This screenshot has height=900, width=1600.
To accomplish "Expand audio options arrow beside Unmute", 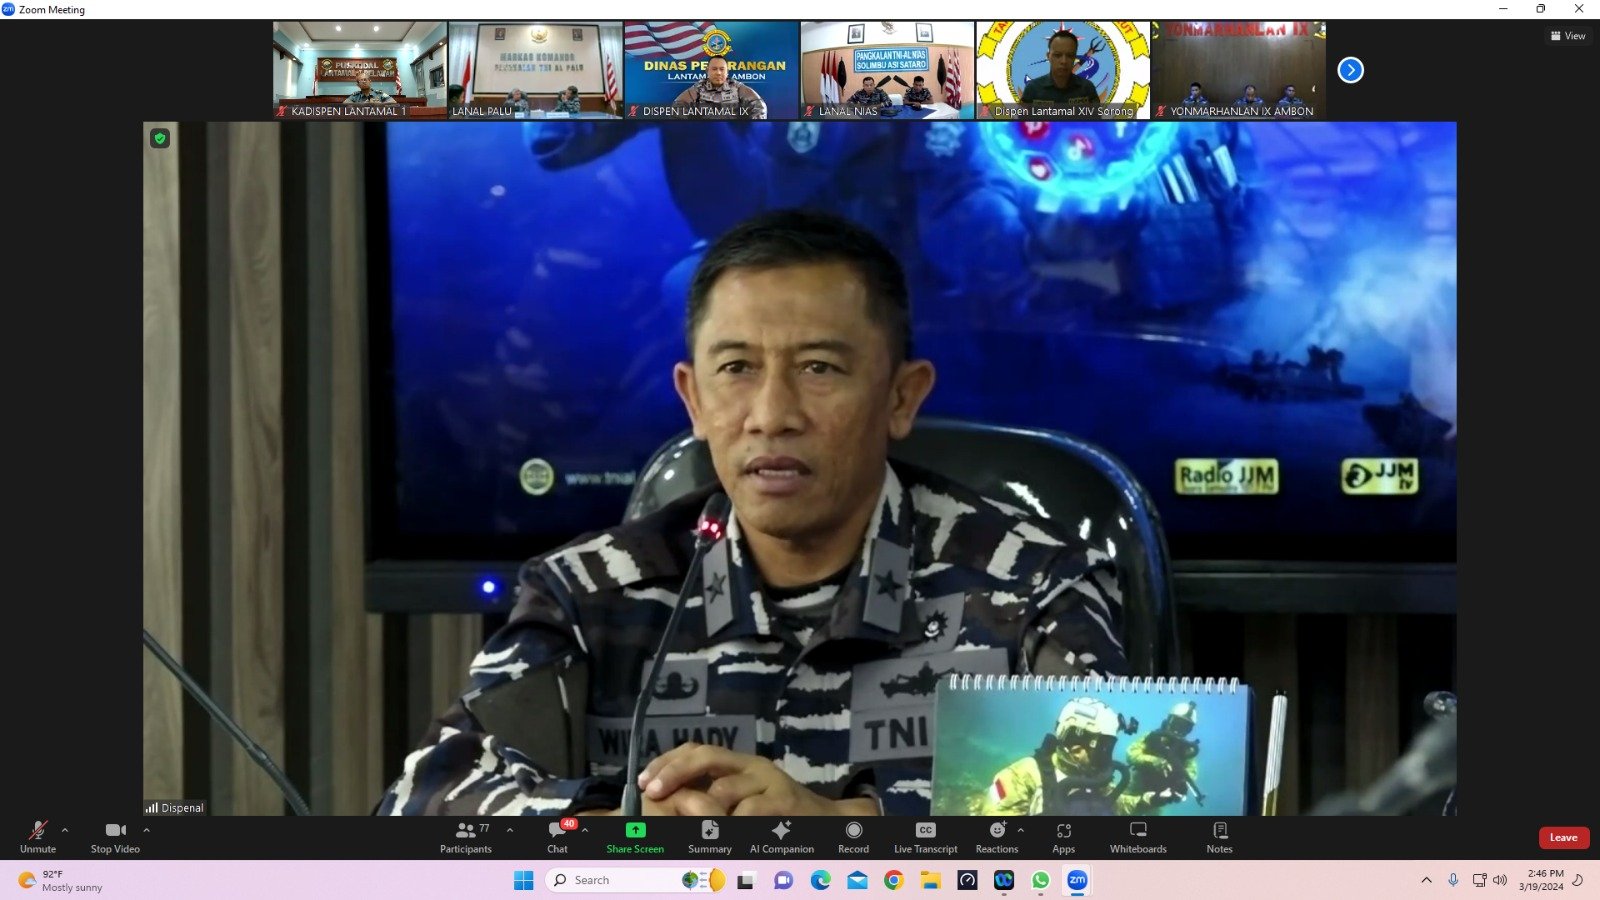I will point(65,830).
